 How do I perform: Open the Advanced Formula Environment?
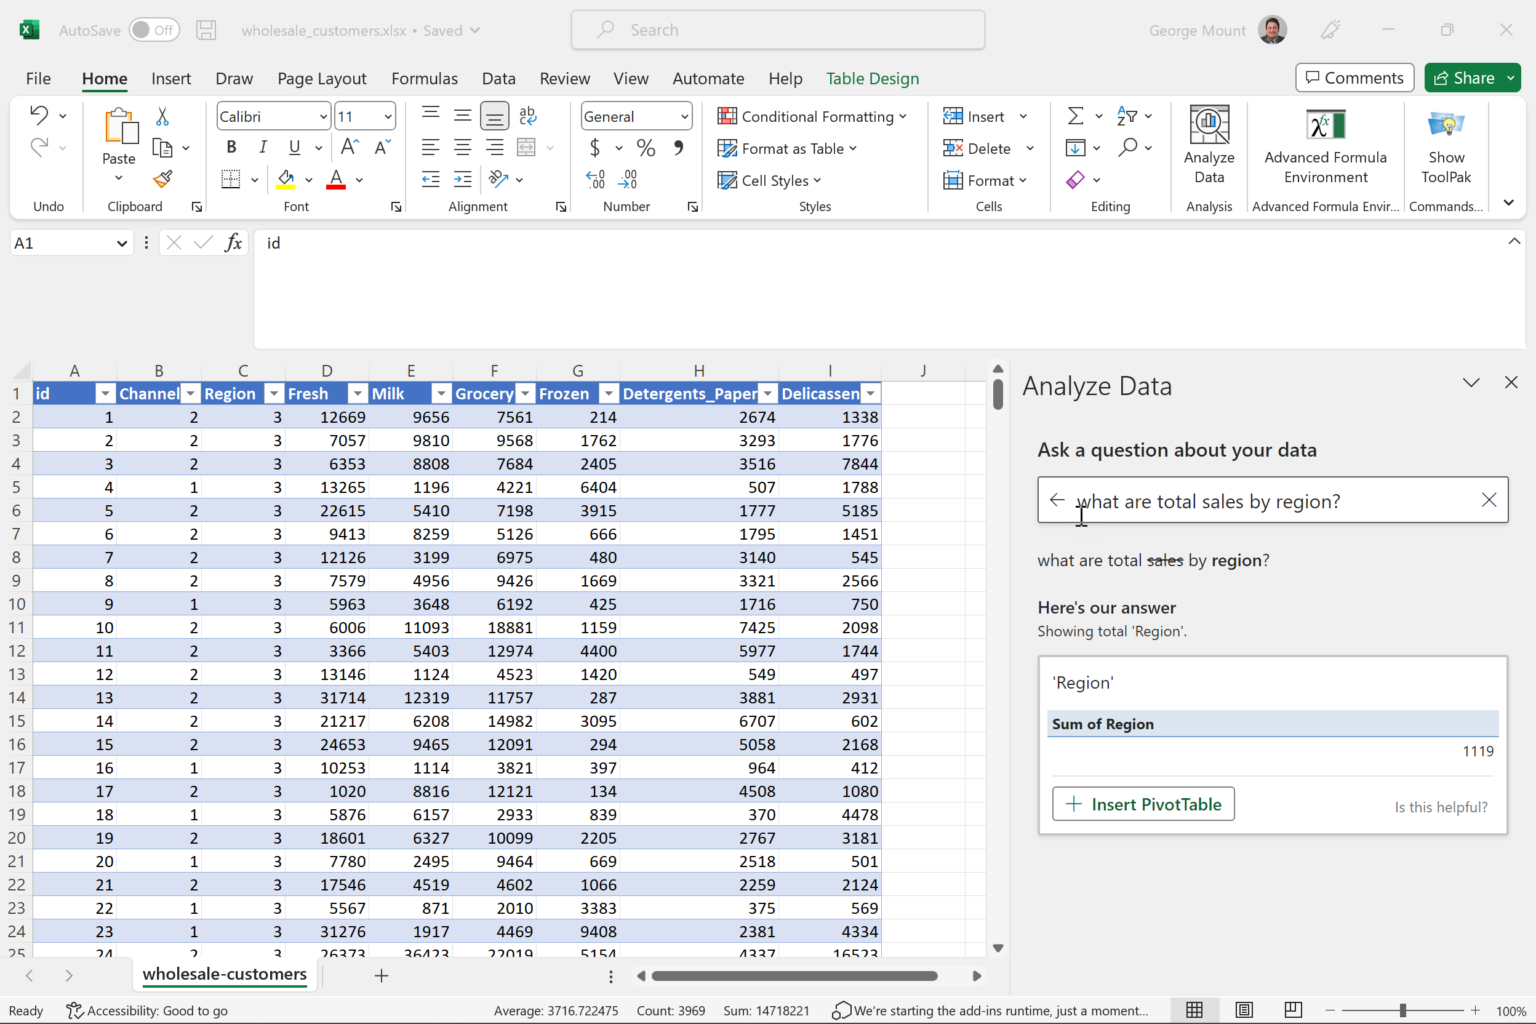[x=1325, y=126]
